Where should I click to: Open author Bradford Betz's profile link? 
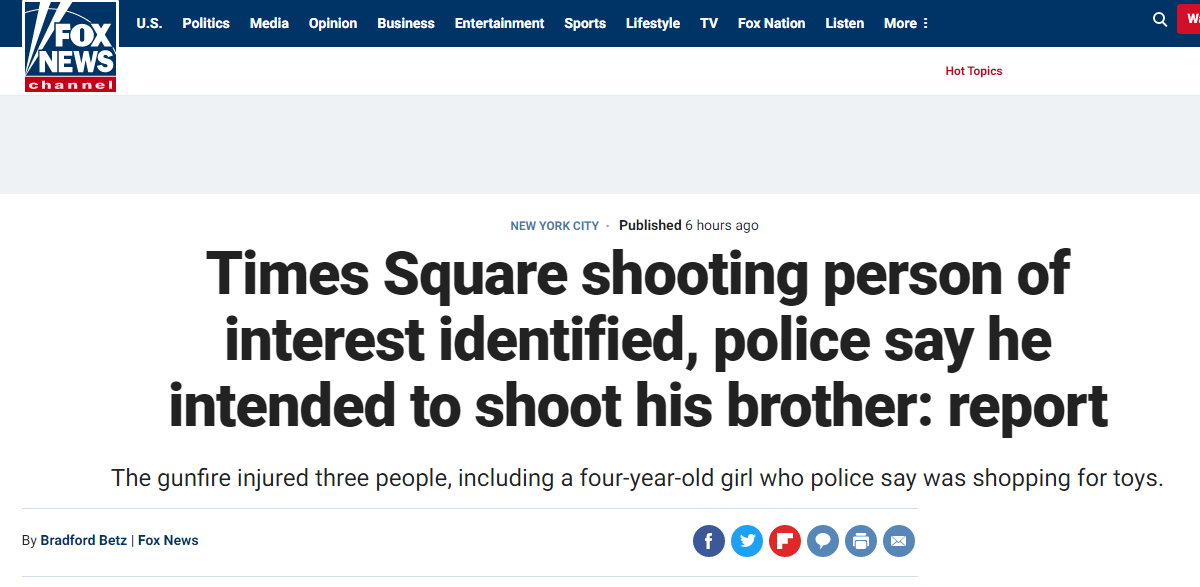(x=83, y=540)
